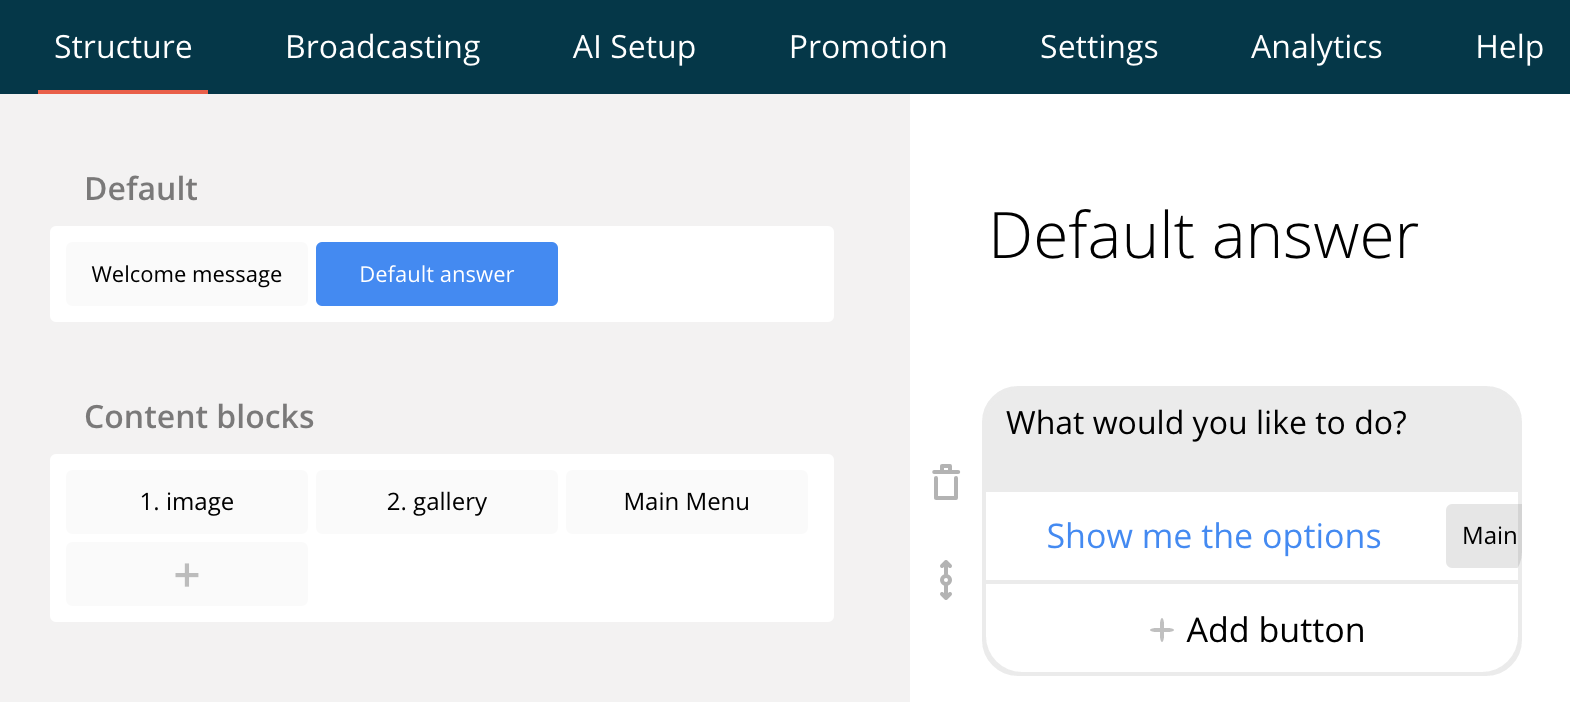View the Analytics tab
This screenshot has width=1570, height=702.
(1316, 47)
